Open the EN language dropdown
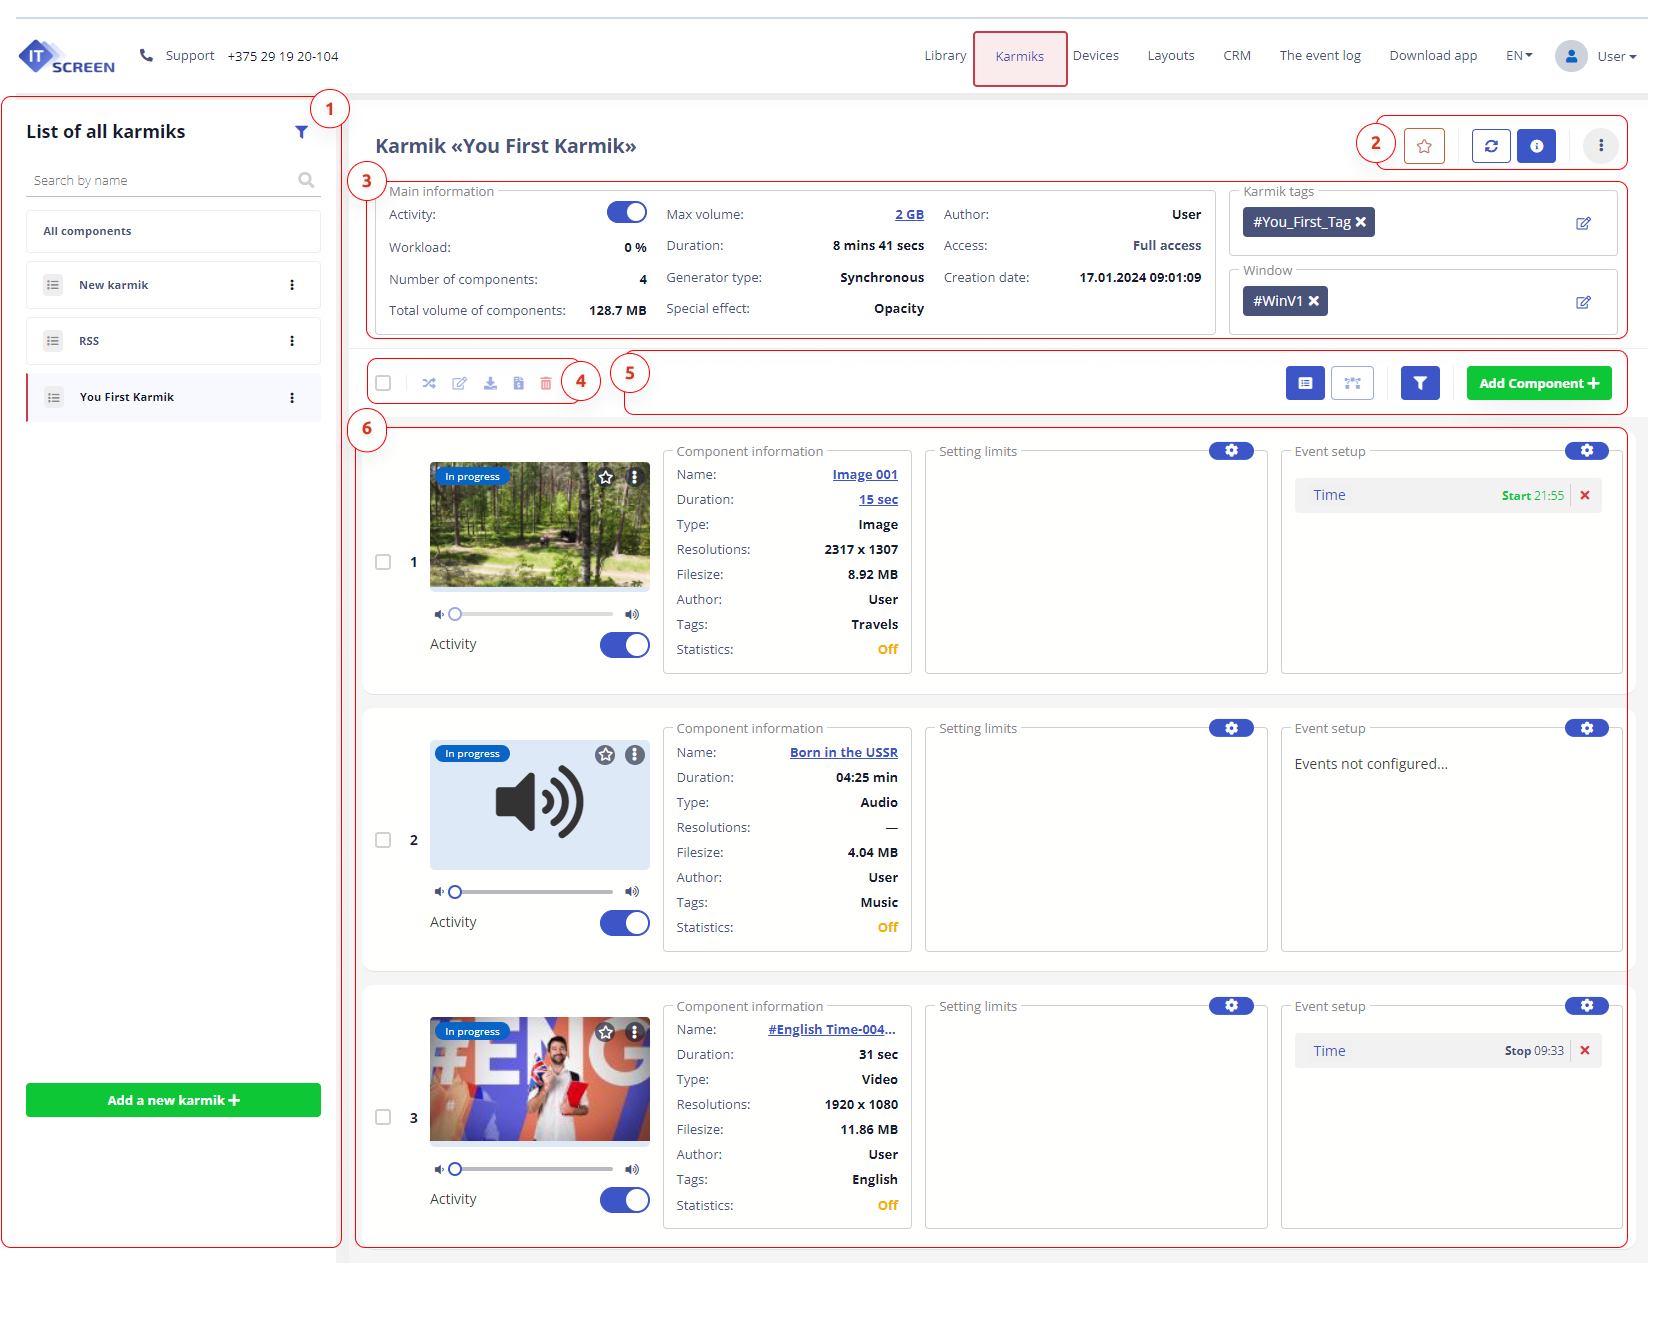 pyautogui.click(x=1519, y=56)
